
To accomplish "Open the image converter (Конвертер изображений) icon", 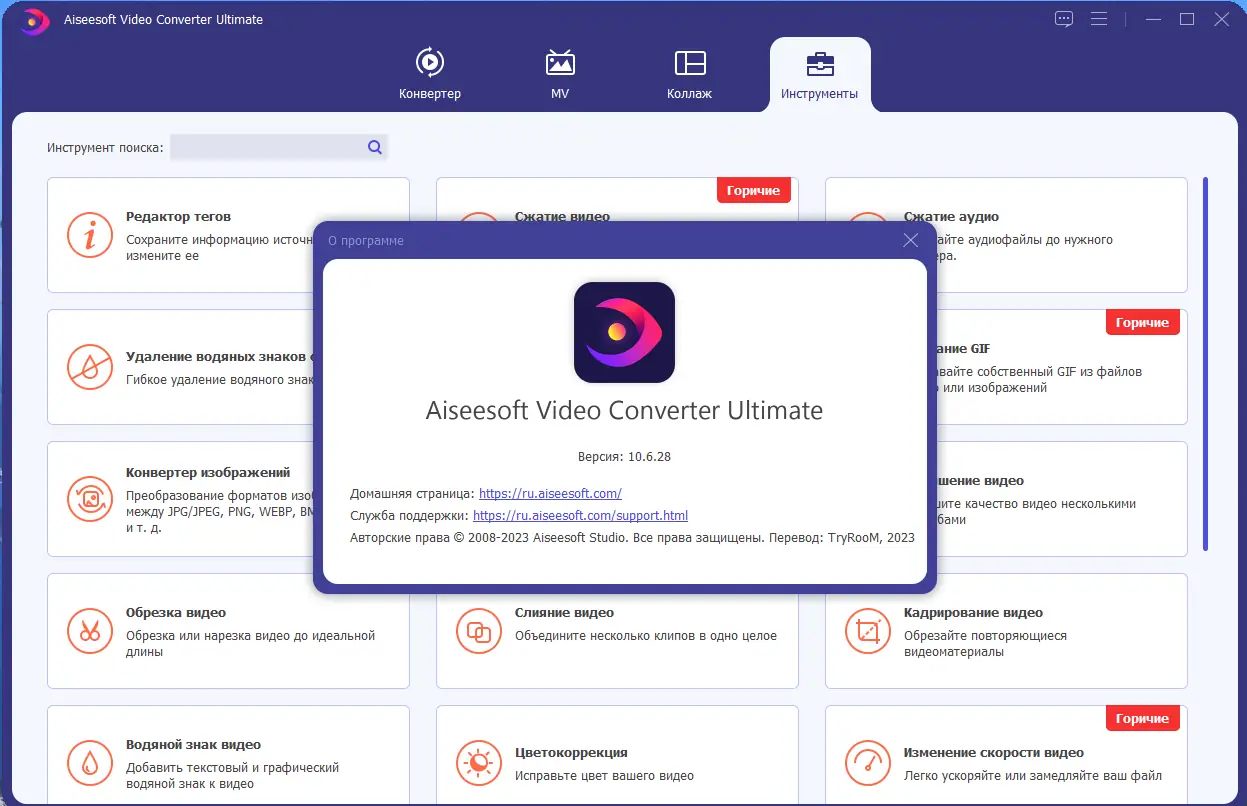I will point(91,500).
